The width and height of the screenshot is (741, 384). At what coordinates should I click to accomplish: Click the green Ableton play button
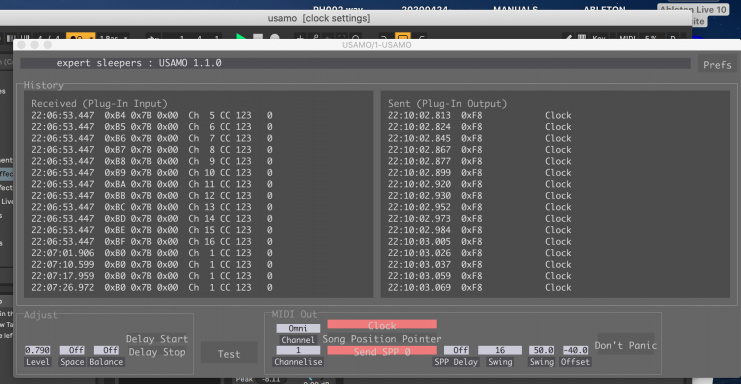pos(241,37)
